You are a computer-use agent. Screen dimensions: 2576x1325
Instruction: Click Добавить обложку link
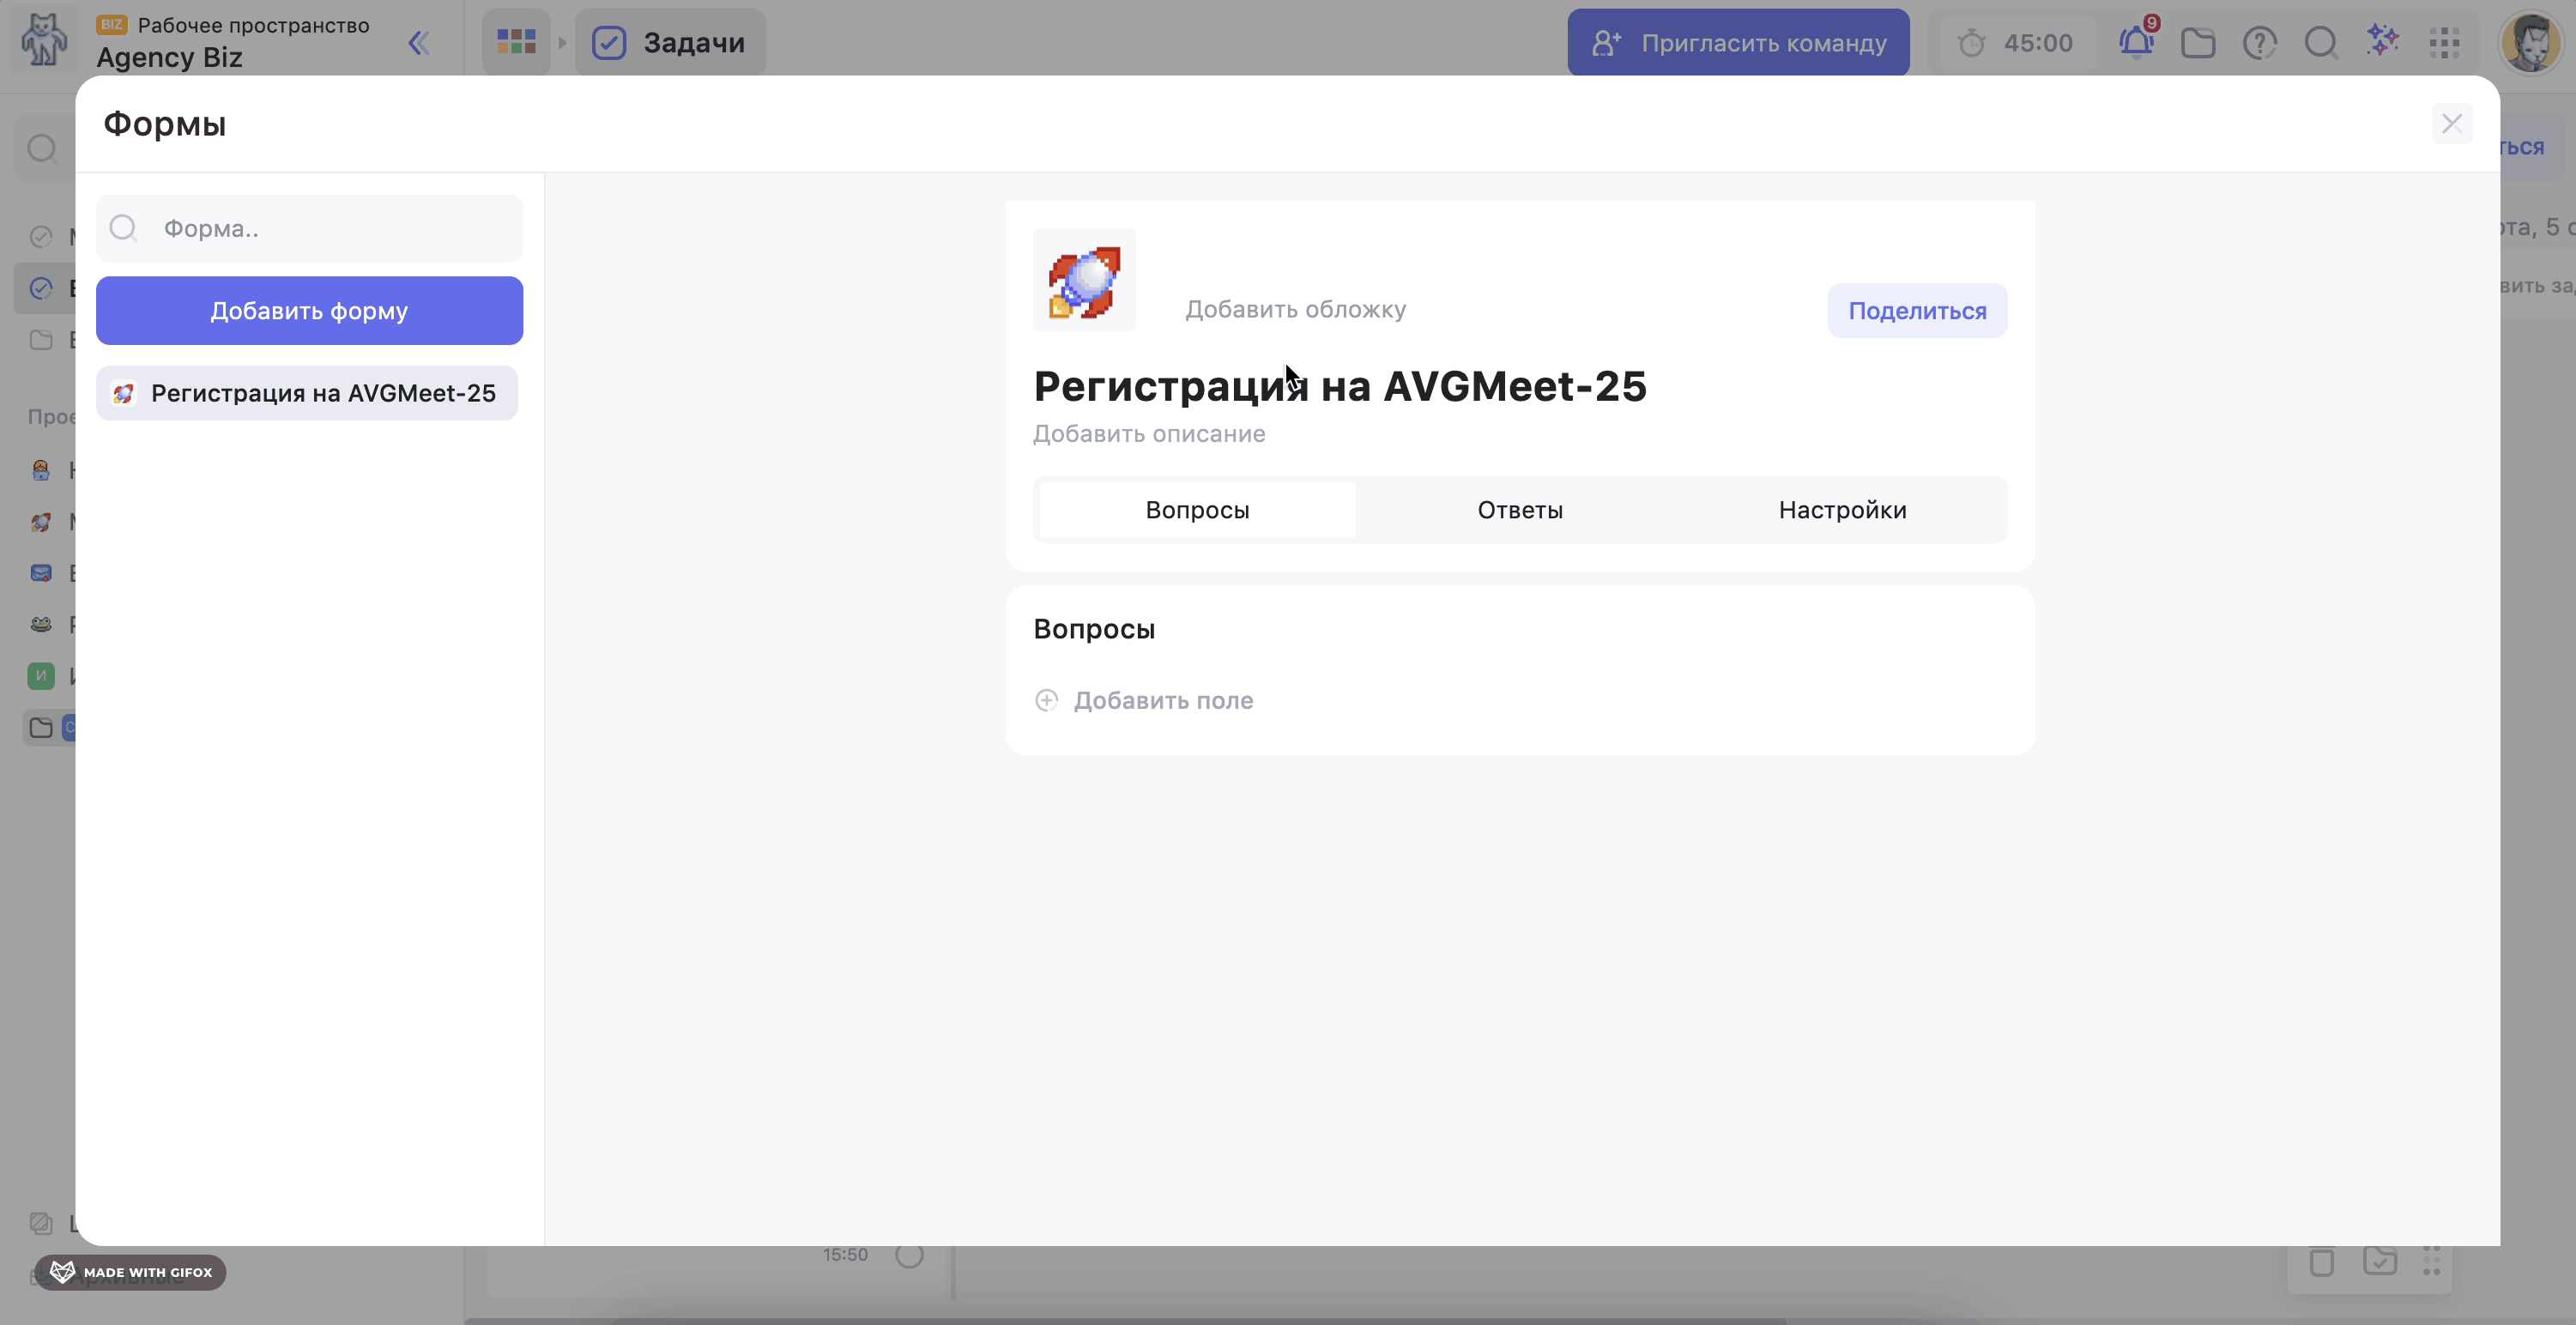click(1295, 309)
